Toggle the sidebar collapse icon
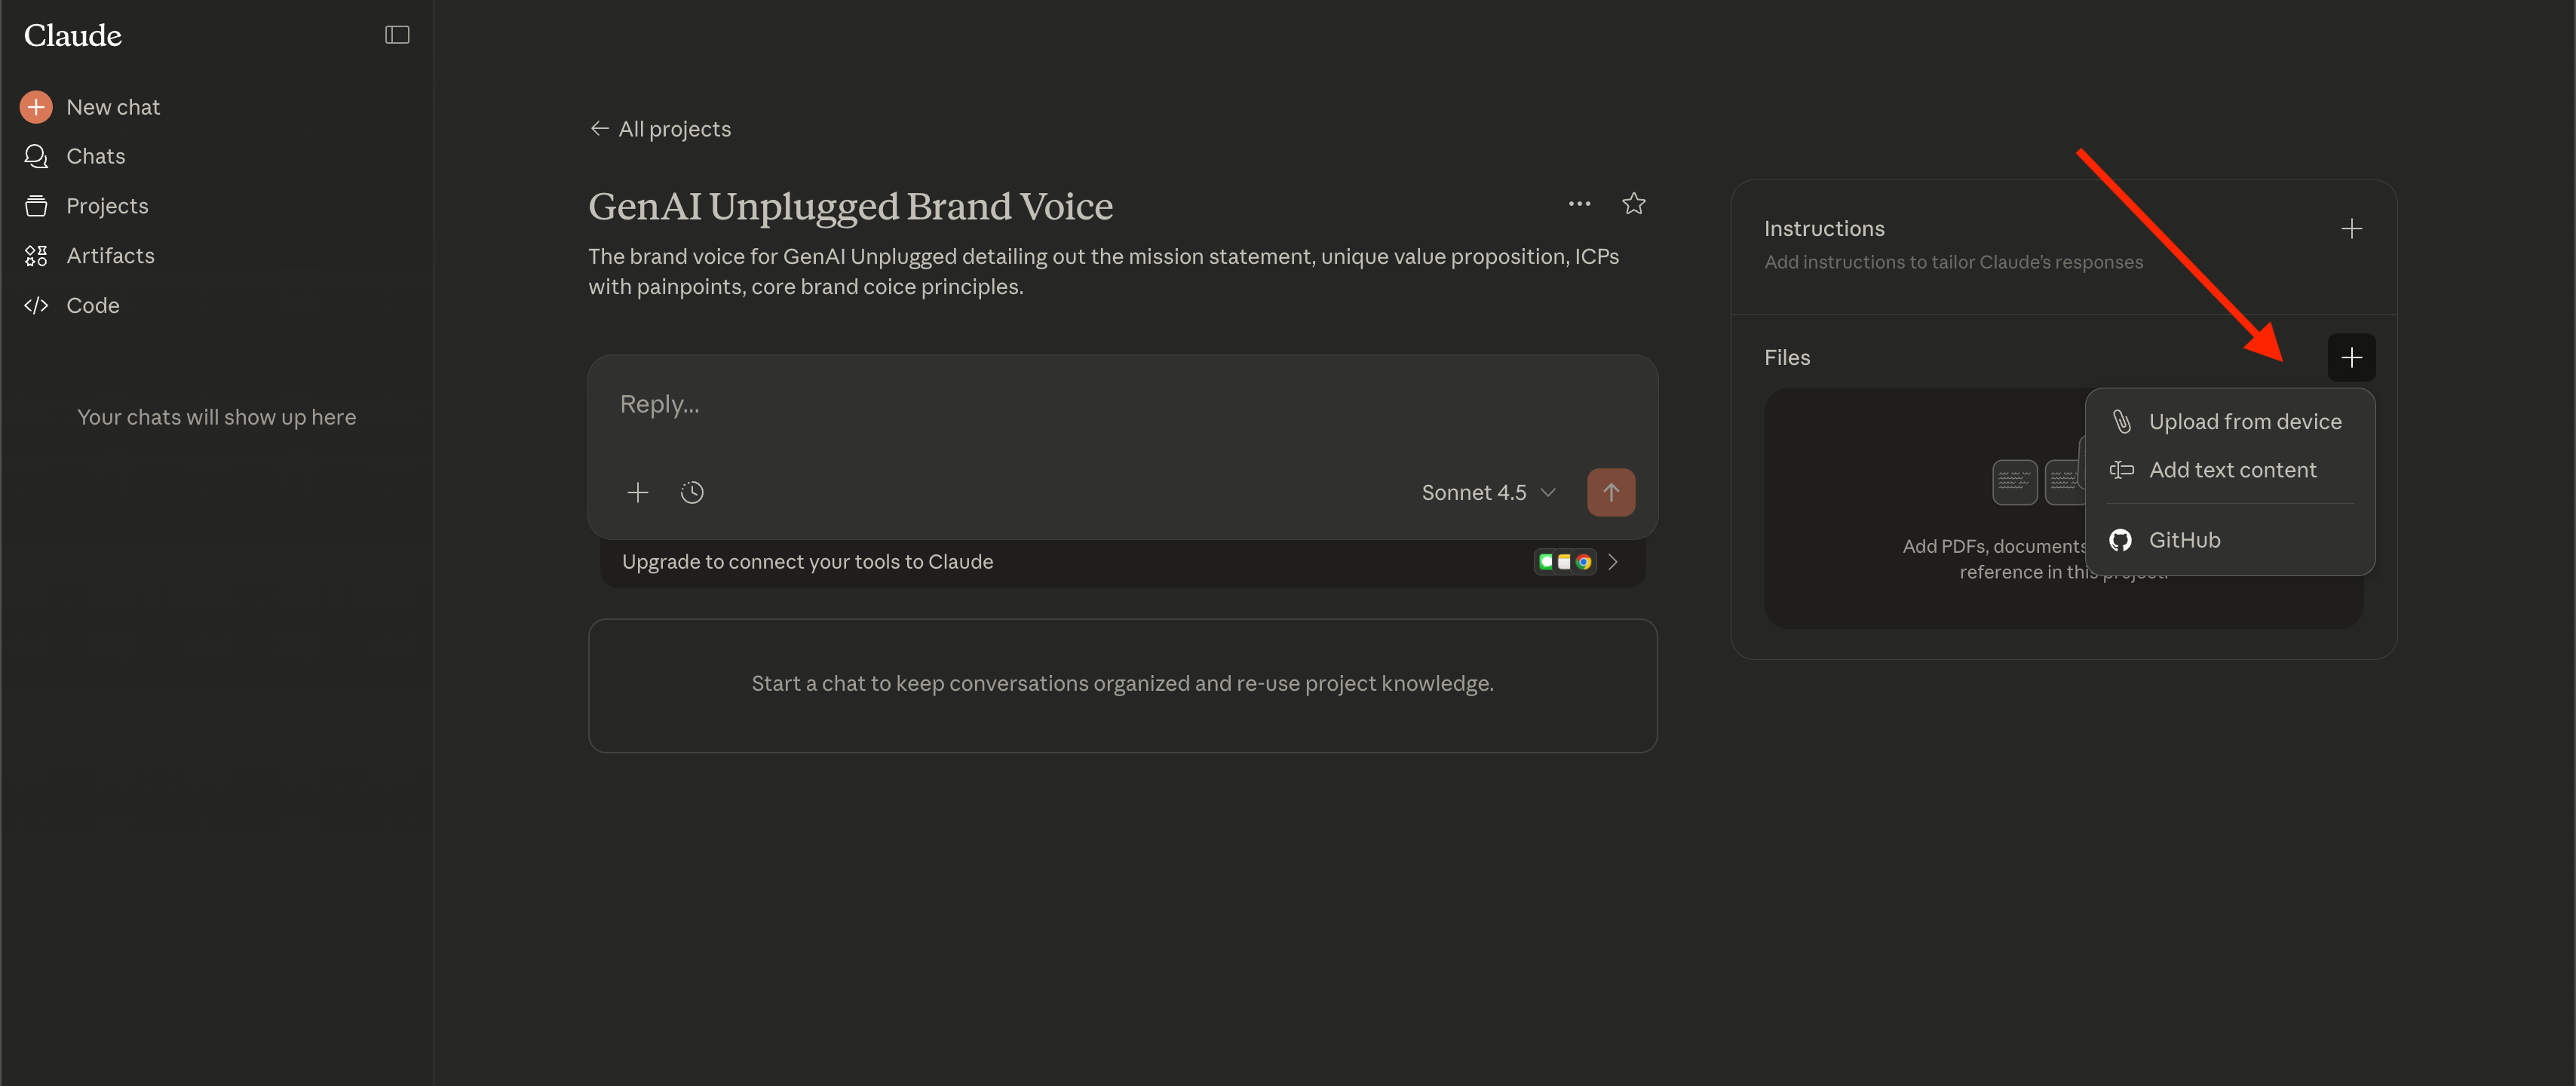 [397, 35]
